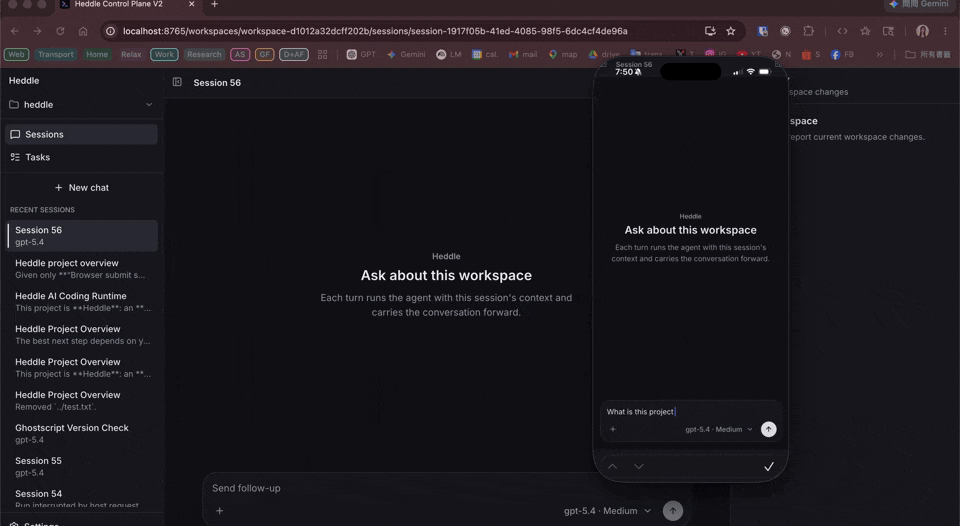The width and height of the screenshot is (960, 526).
Task: Click the plus icon in phone composer
Action: [x=613, y=429]
